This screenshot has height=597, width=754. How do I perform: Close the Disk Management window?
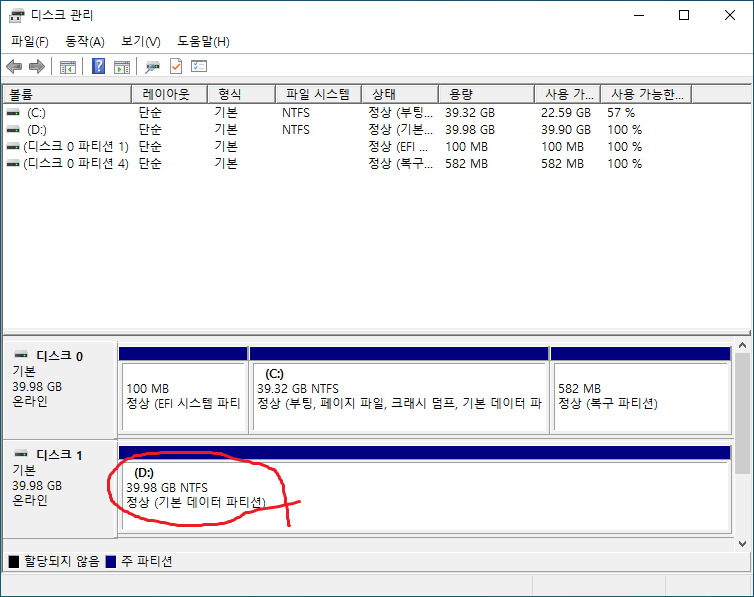(729, 15)
